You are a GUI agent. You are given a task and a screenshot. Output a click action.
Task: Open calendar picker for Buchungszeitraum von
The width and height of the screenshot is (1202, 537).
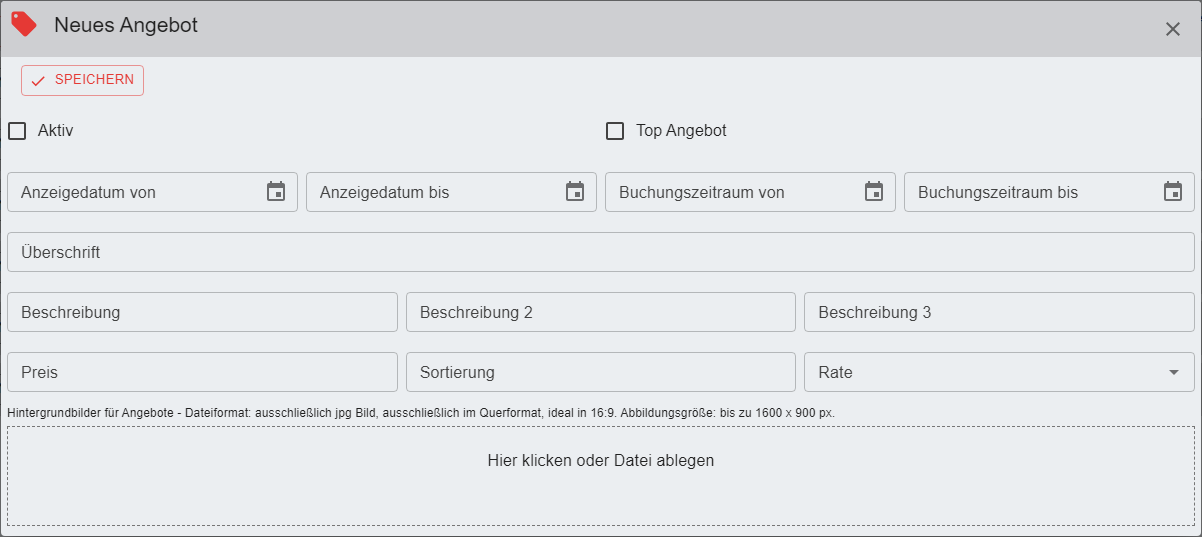point(874,192)
